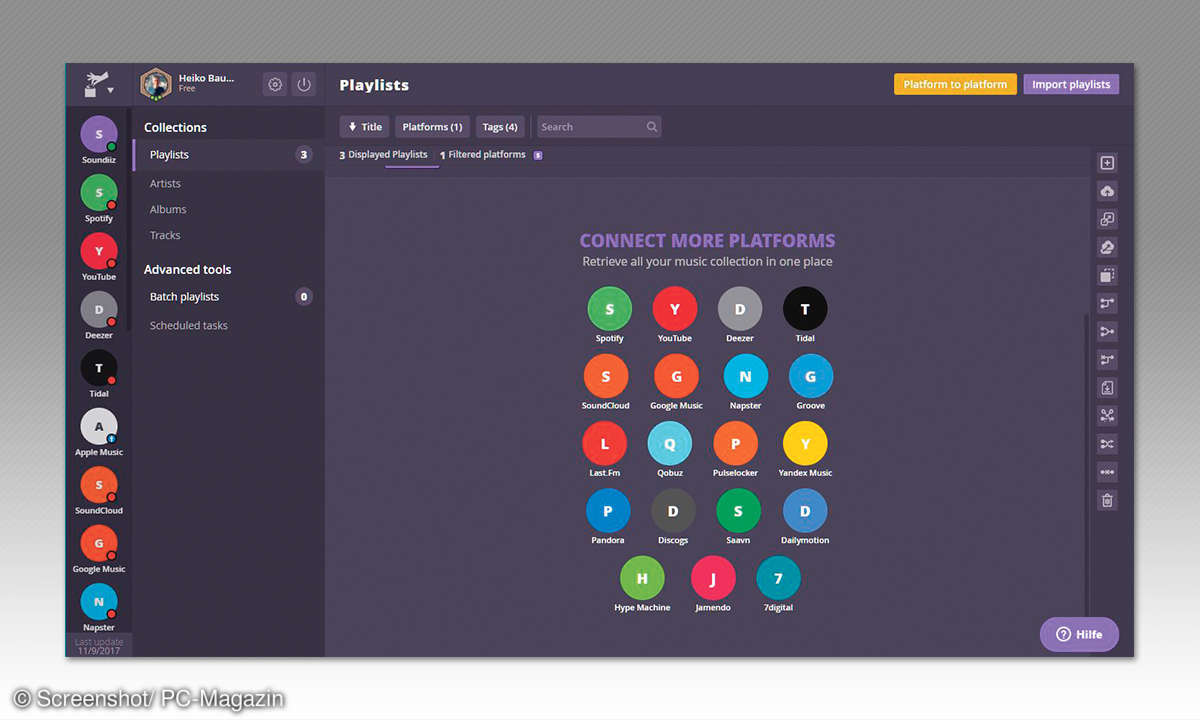This screenshot has height=720, width=1200.
Task: Select Google Music in the left sidebar
Action: pos(99,549)
